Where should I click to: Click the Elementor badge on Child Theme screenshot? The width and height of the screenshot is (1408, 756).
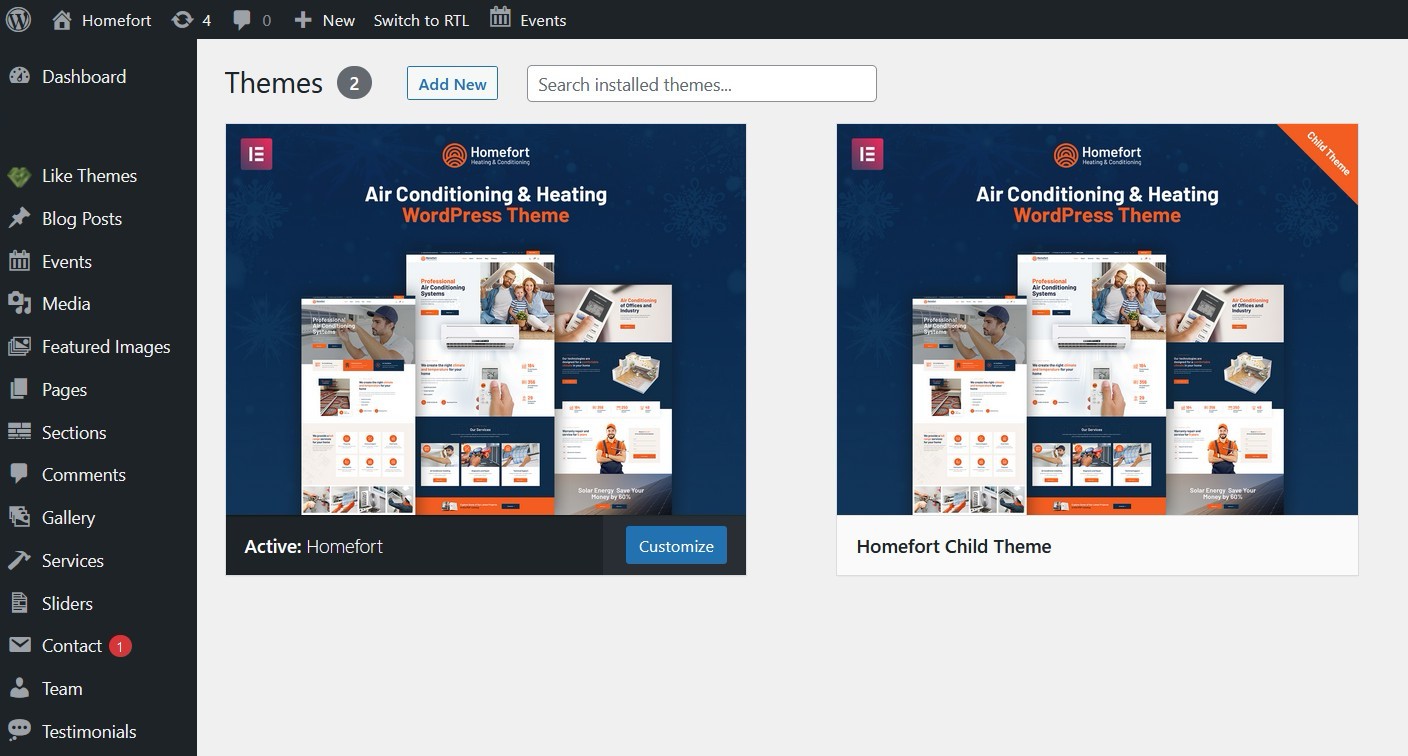pyautogui.click(x=867, y=154)
